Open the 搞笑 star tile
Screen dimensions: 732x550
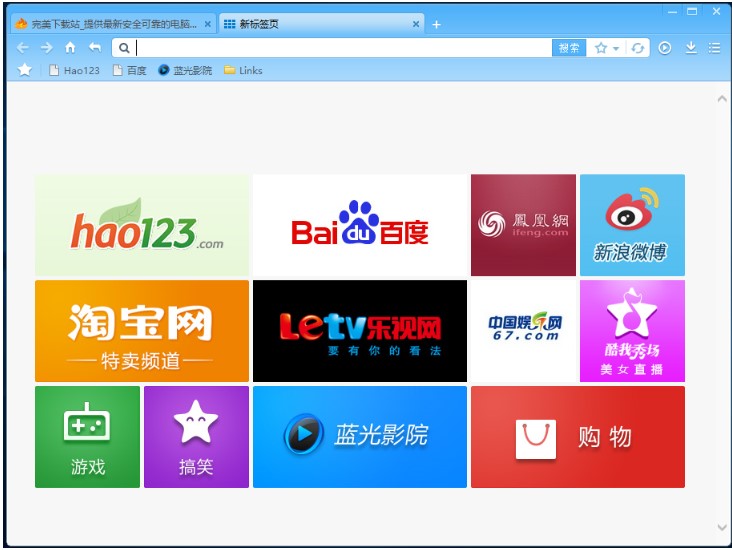[x=196, y=437]
